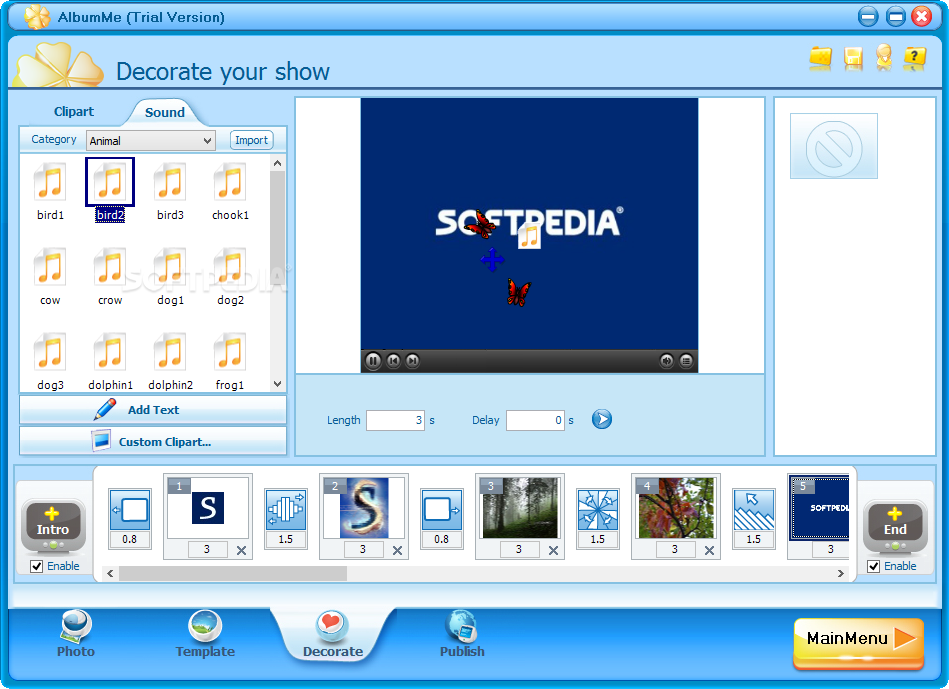Screen dimensions: 949x689
Task: Toggle Enable checkbox under End
Action: (873, 566)
